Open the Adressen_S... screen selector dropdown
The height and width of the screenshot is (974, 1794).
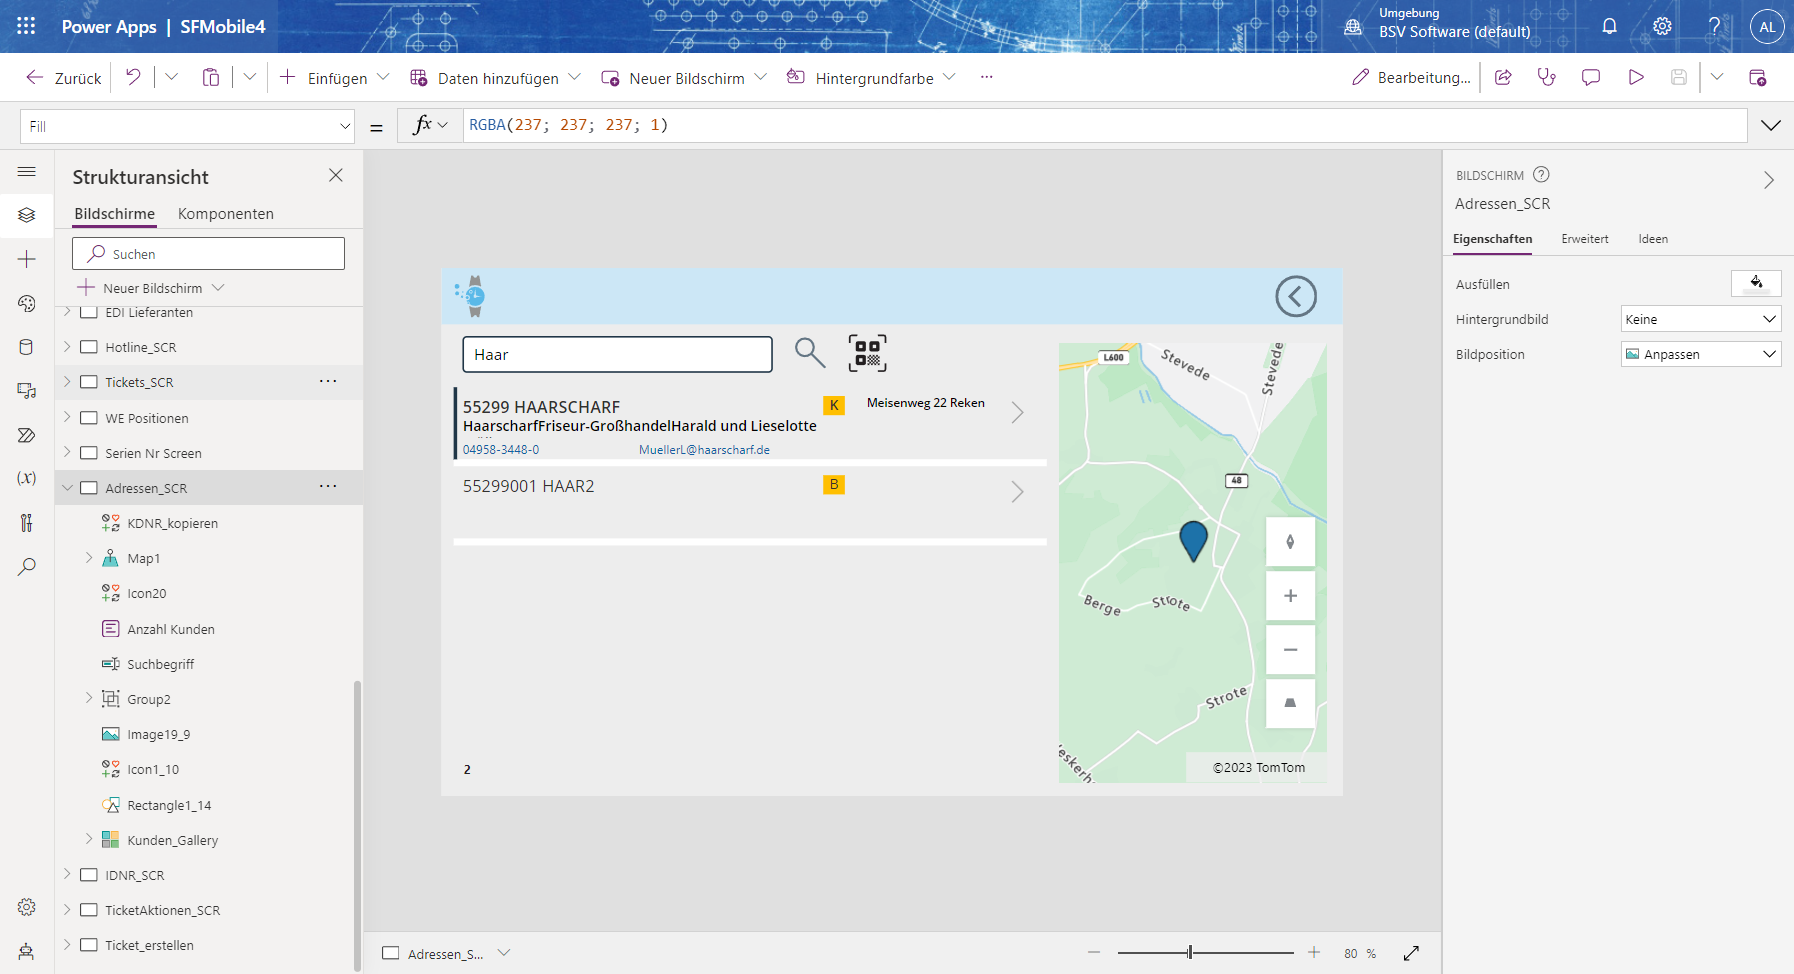coord(504,953)
